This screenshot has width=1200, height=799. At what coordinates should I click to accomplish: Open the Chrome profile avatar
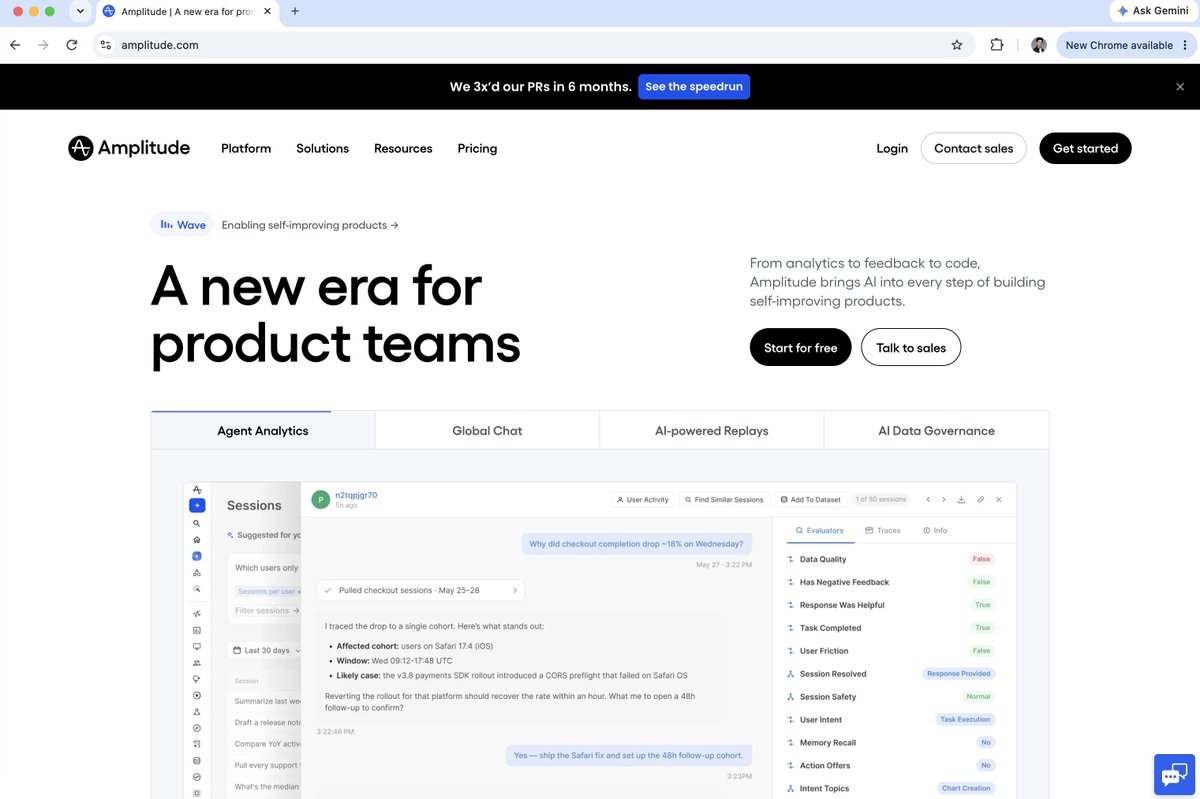(x=1039, y=45)
